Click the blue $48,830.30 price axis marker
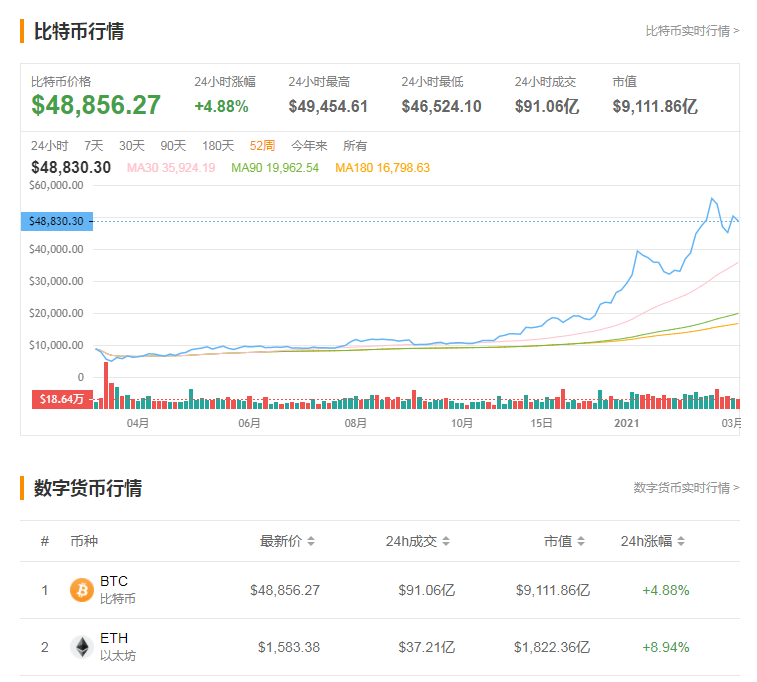Screen dimensions: 757x682 pos(57,221)
